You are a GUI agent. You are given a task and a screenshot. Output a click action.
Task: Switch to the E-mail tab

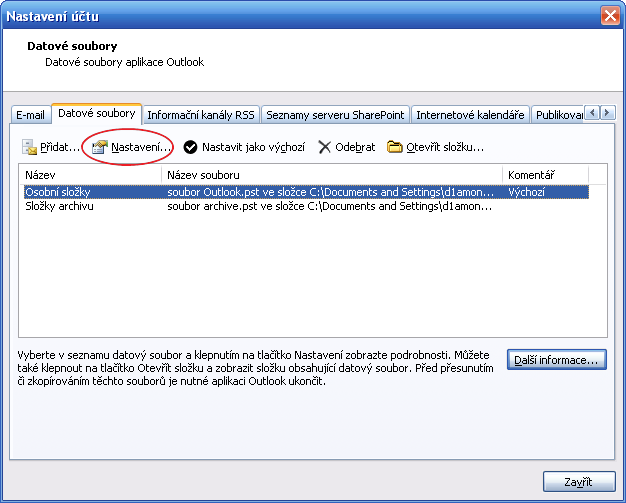point(30,115)
